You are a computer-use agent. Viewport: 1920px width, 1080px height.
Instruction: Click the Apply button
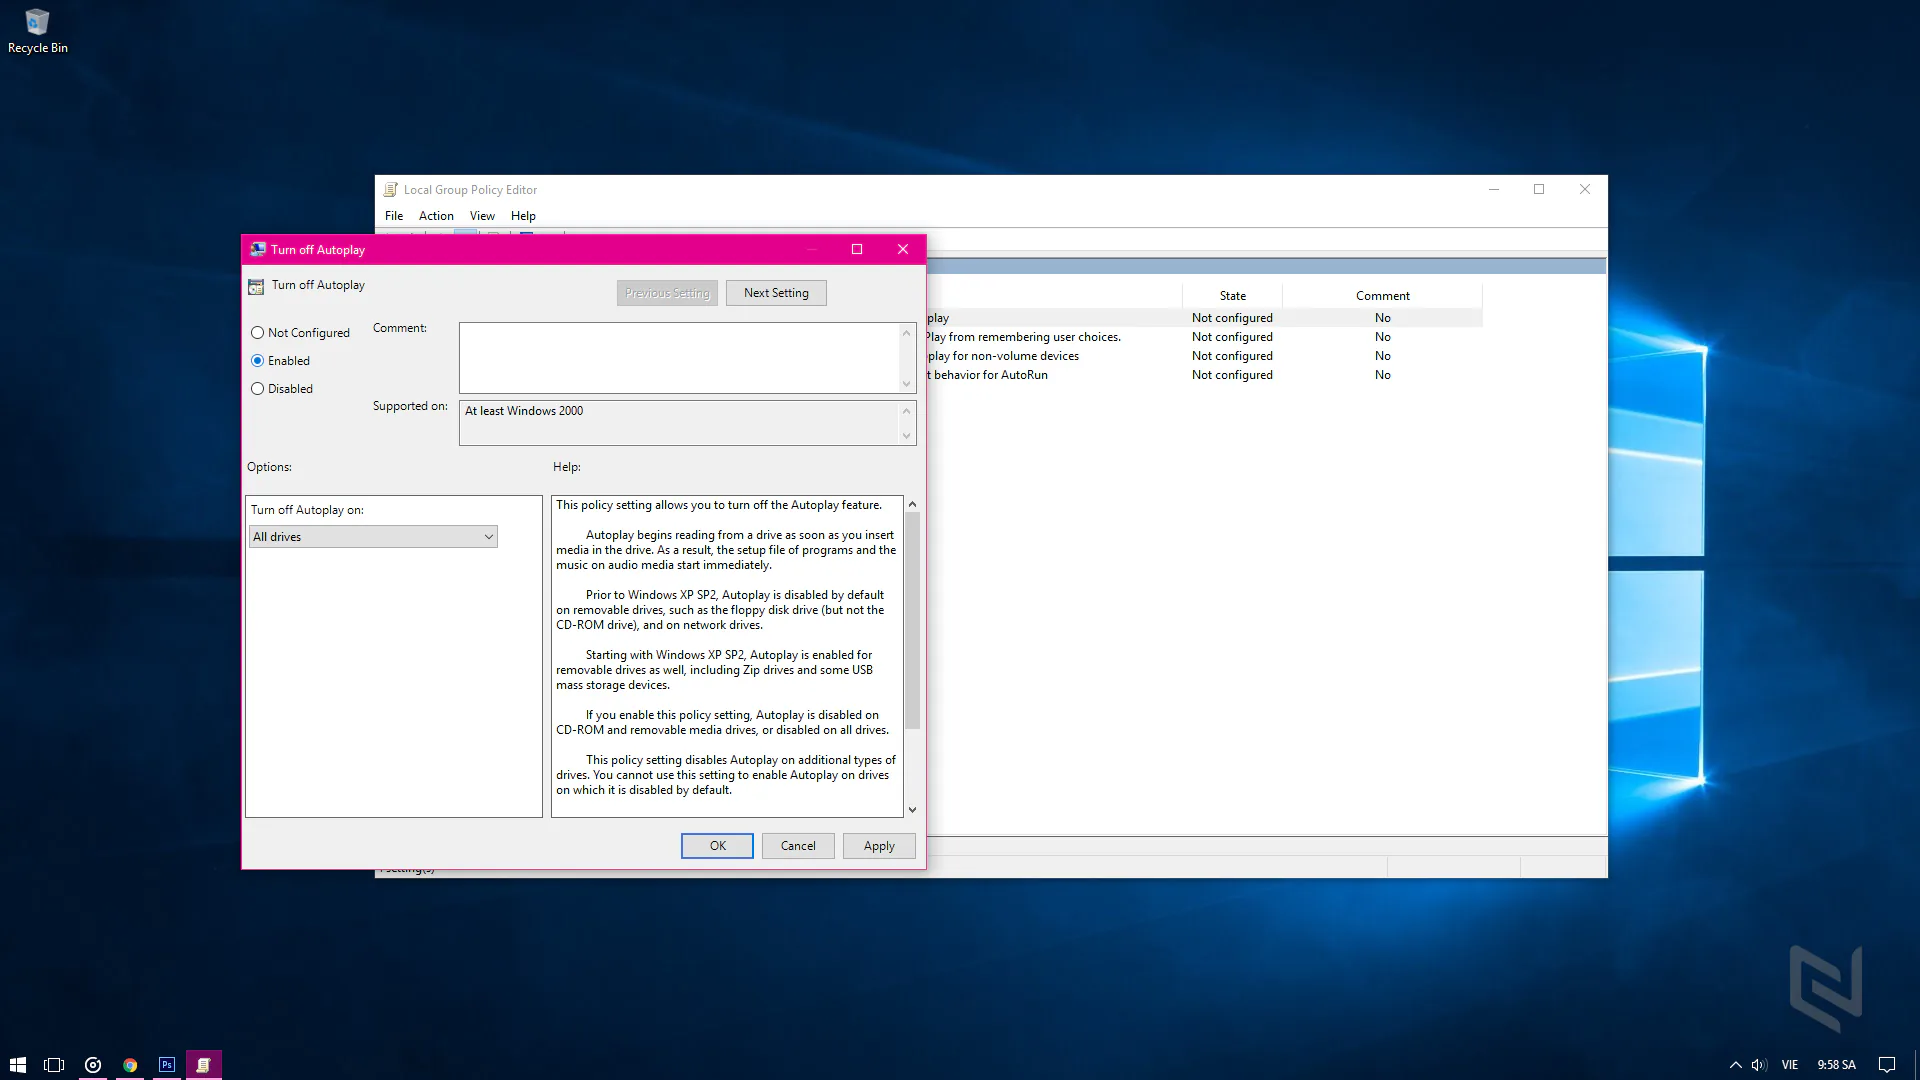coord(879,846)
